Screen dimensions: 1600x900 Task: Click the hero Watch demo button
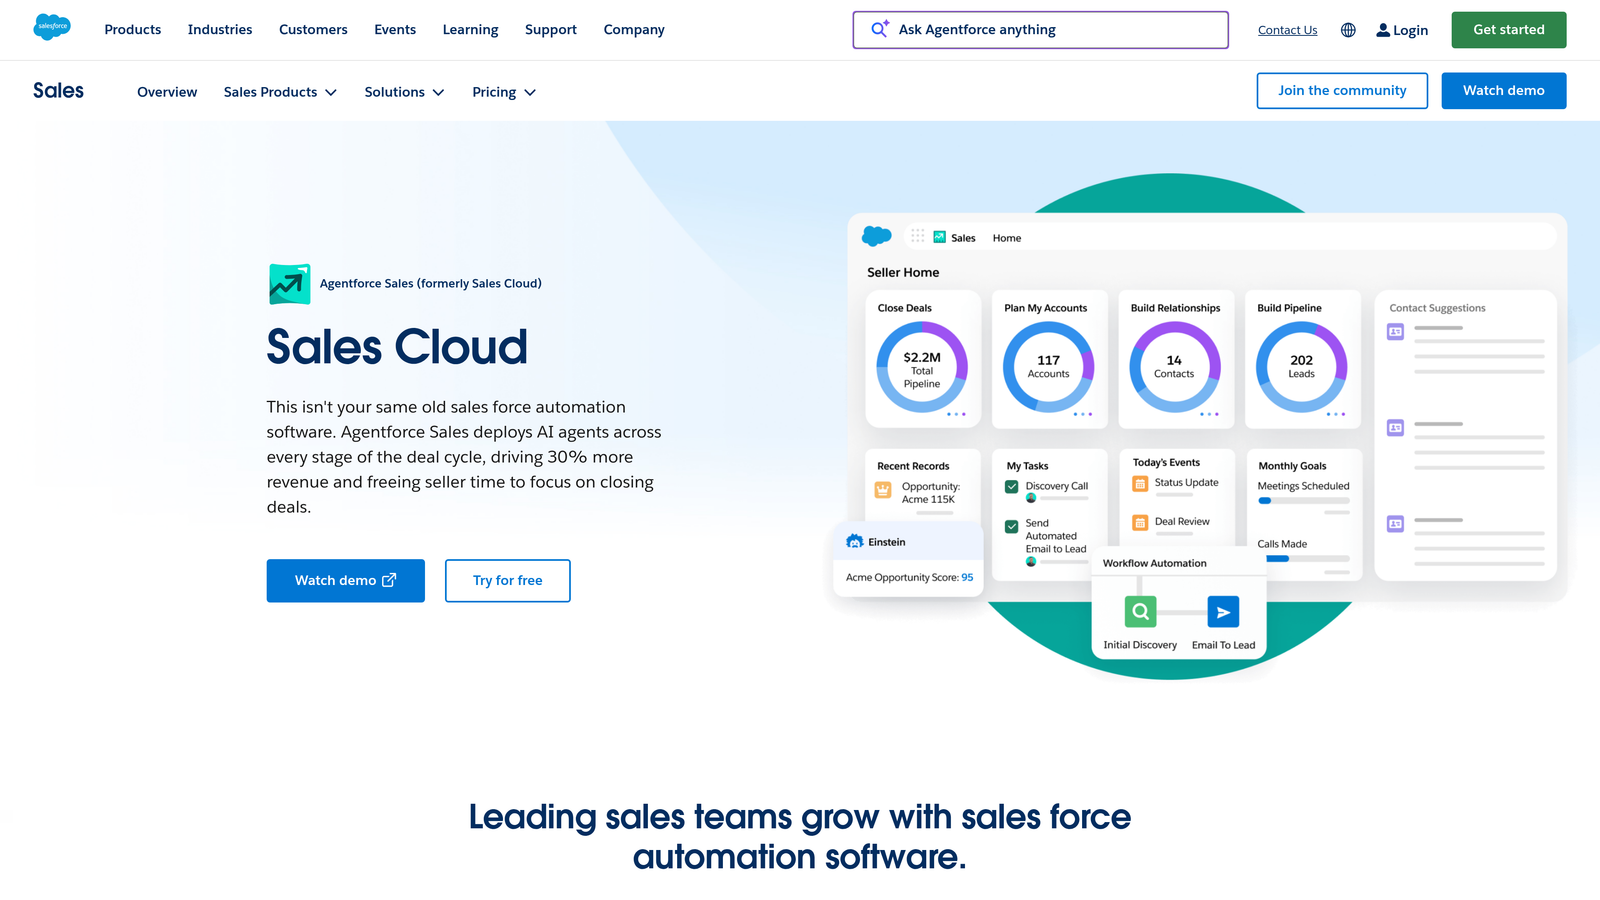346,581
